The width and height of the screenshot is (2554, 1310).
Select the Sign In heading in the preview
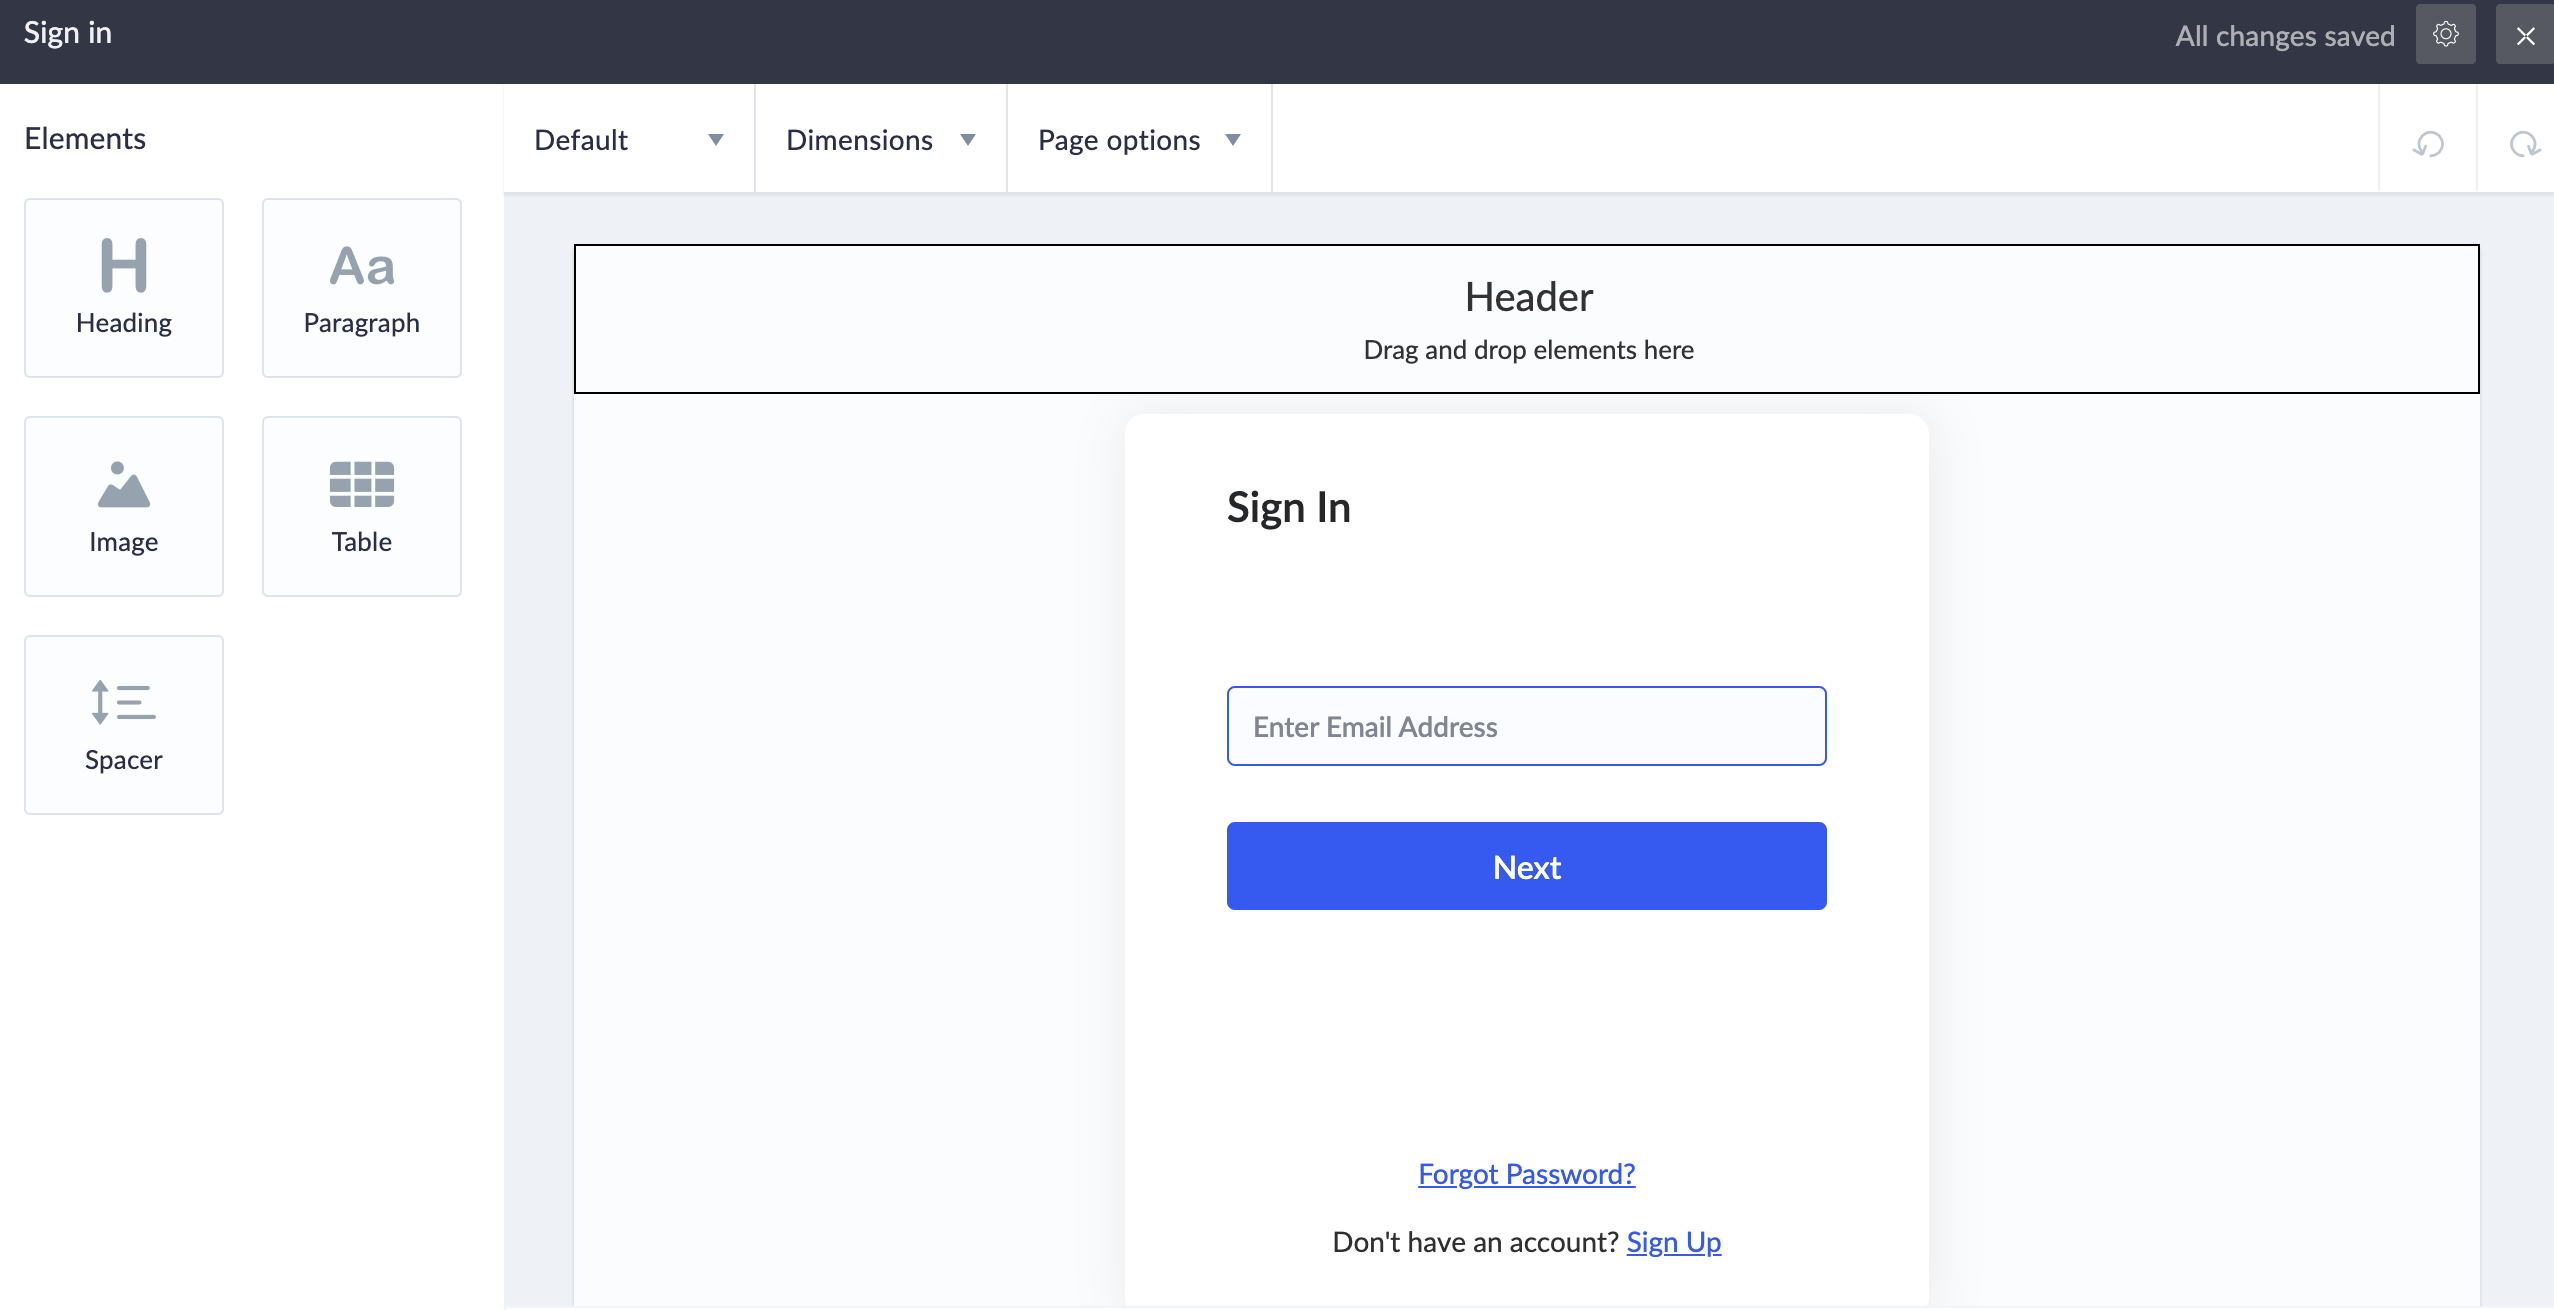[1288, 507]
